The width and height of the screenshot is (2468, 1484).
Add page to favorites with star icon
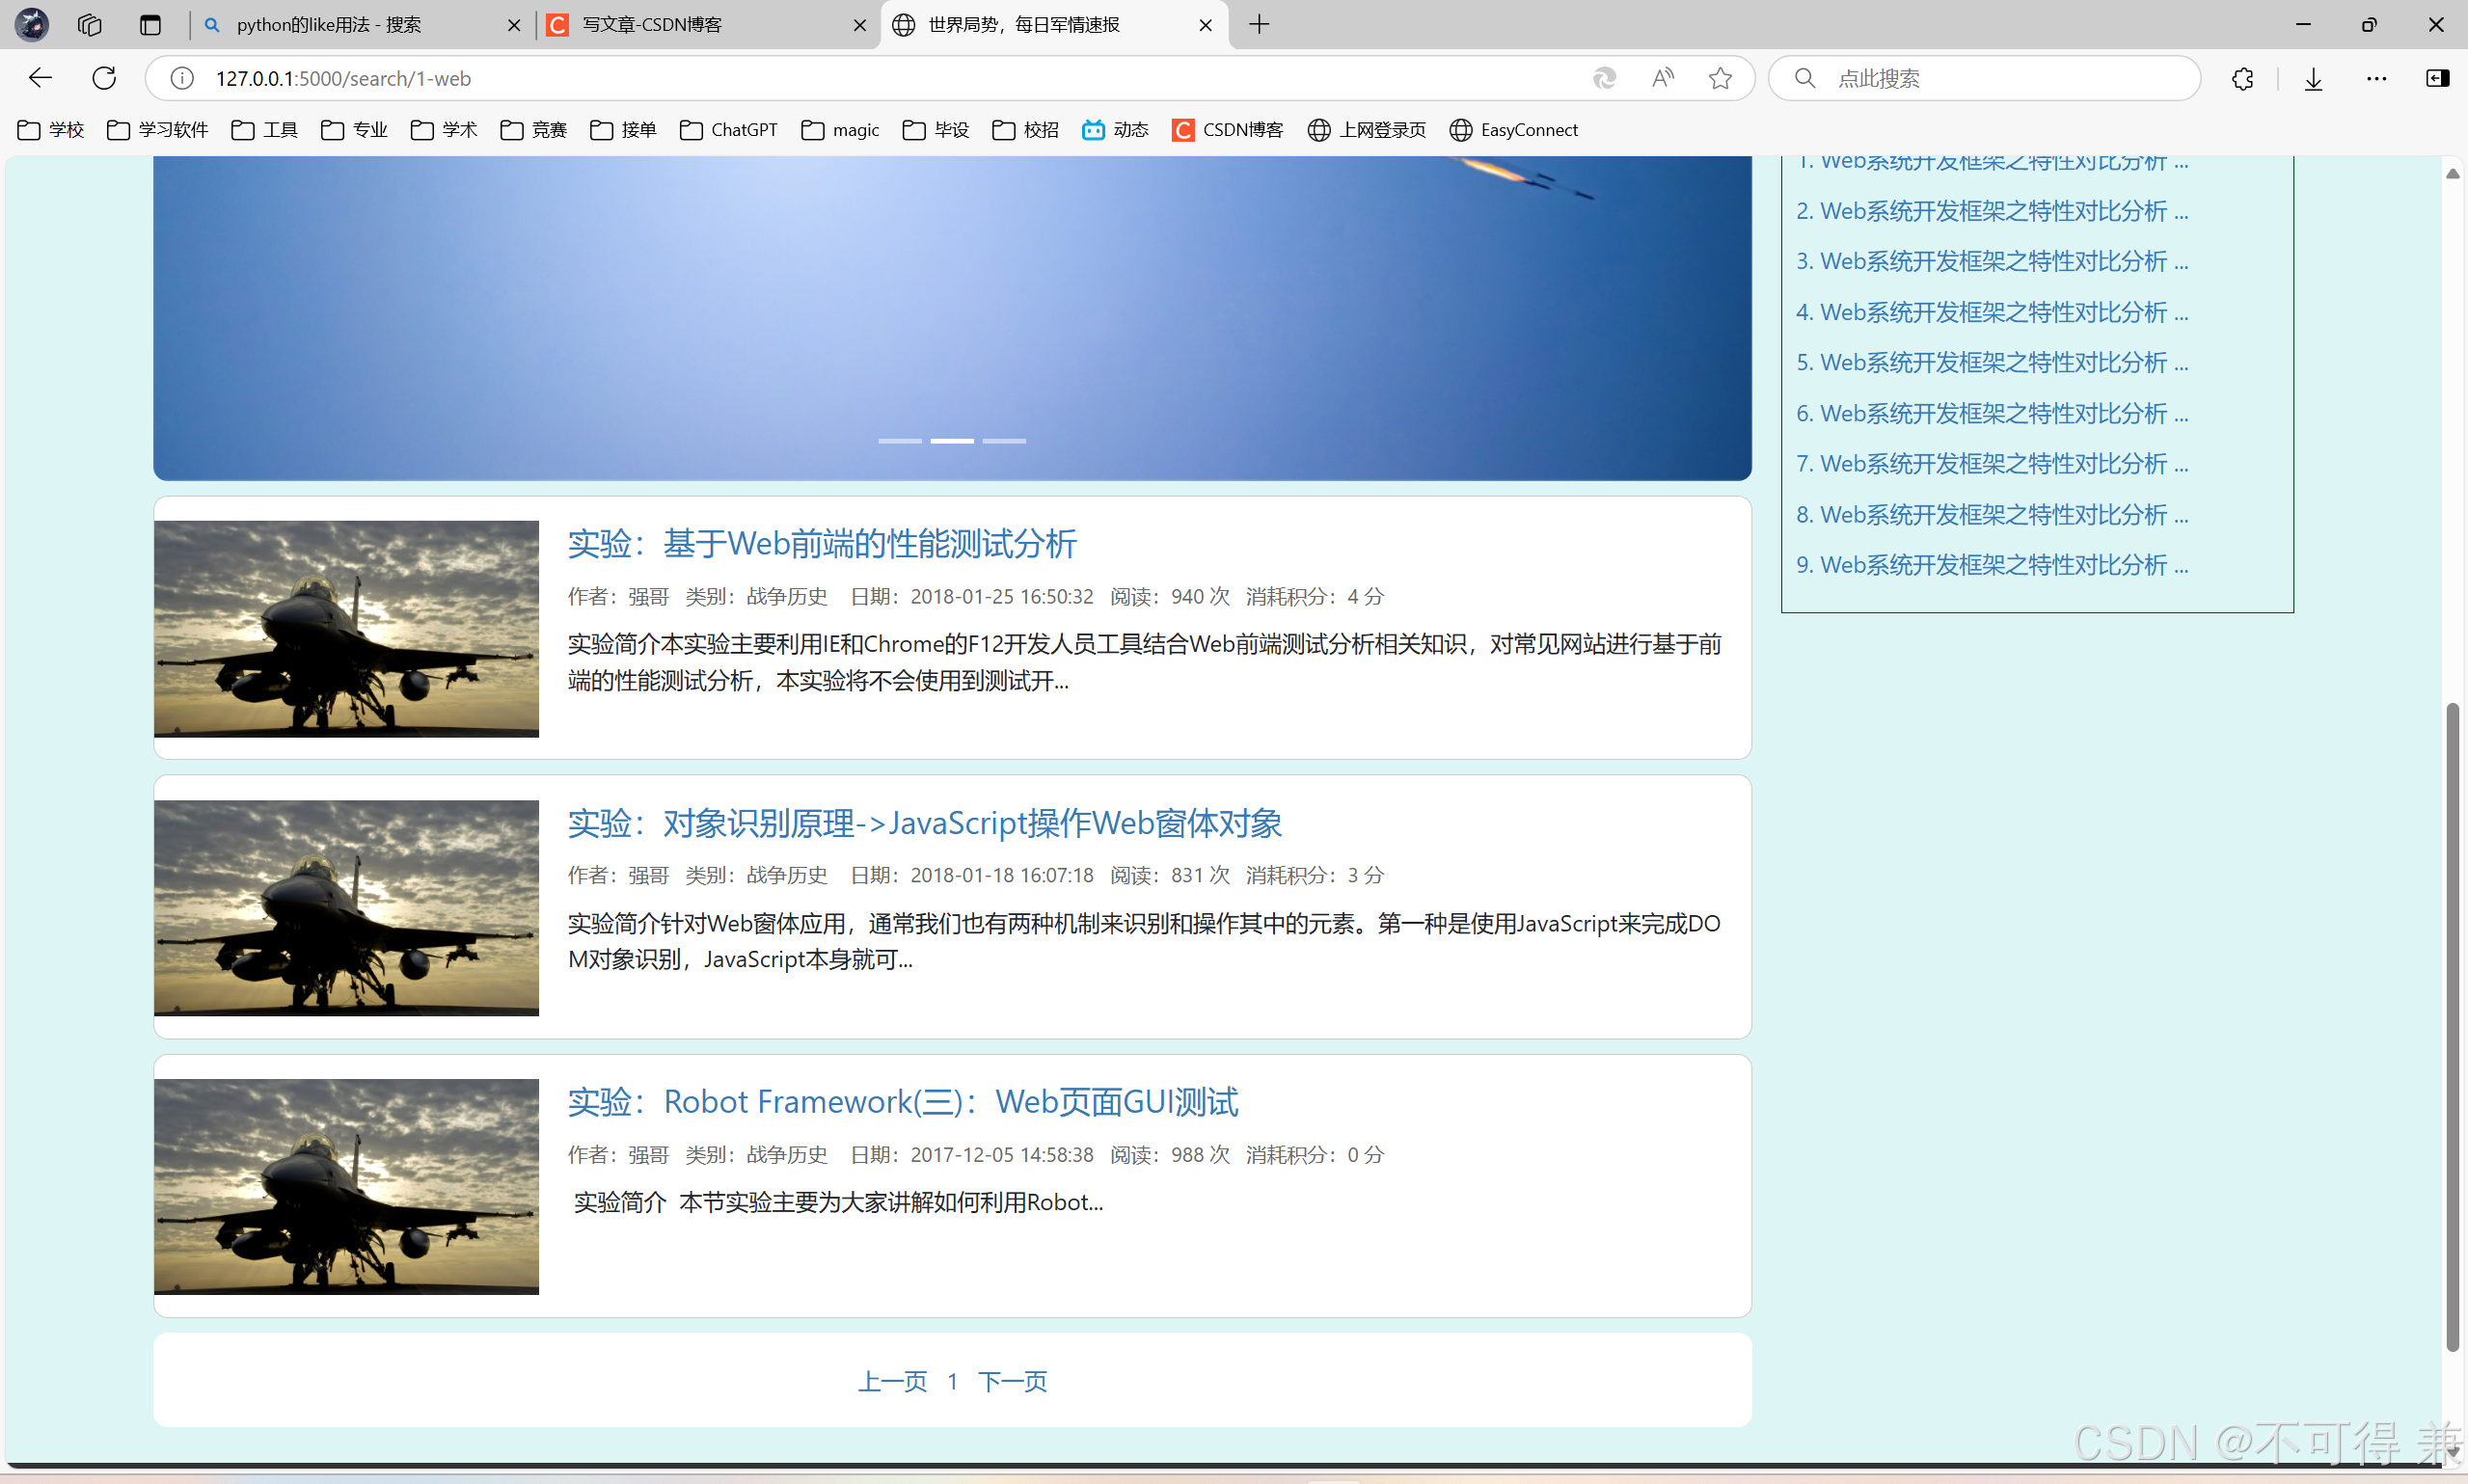coord(1720,78)
